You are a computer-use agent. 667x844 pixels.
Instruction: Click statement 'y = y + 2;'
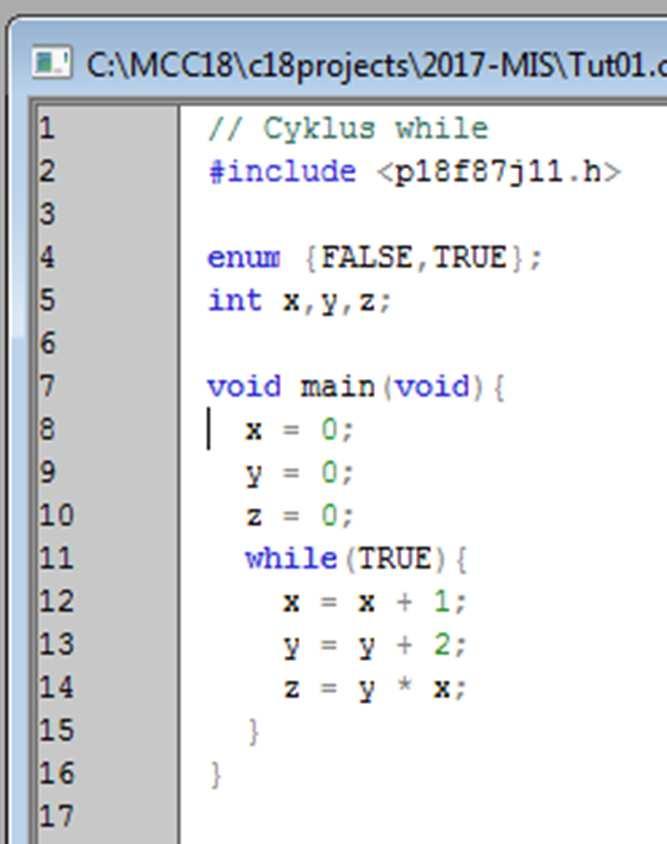coord(374,645)
